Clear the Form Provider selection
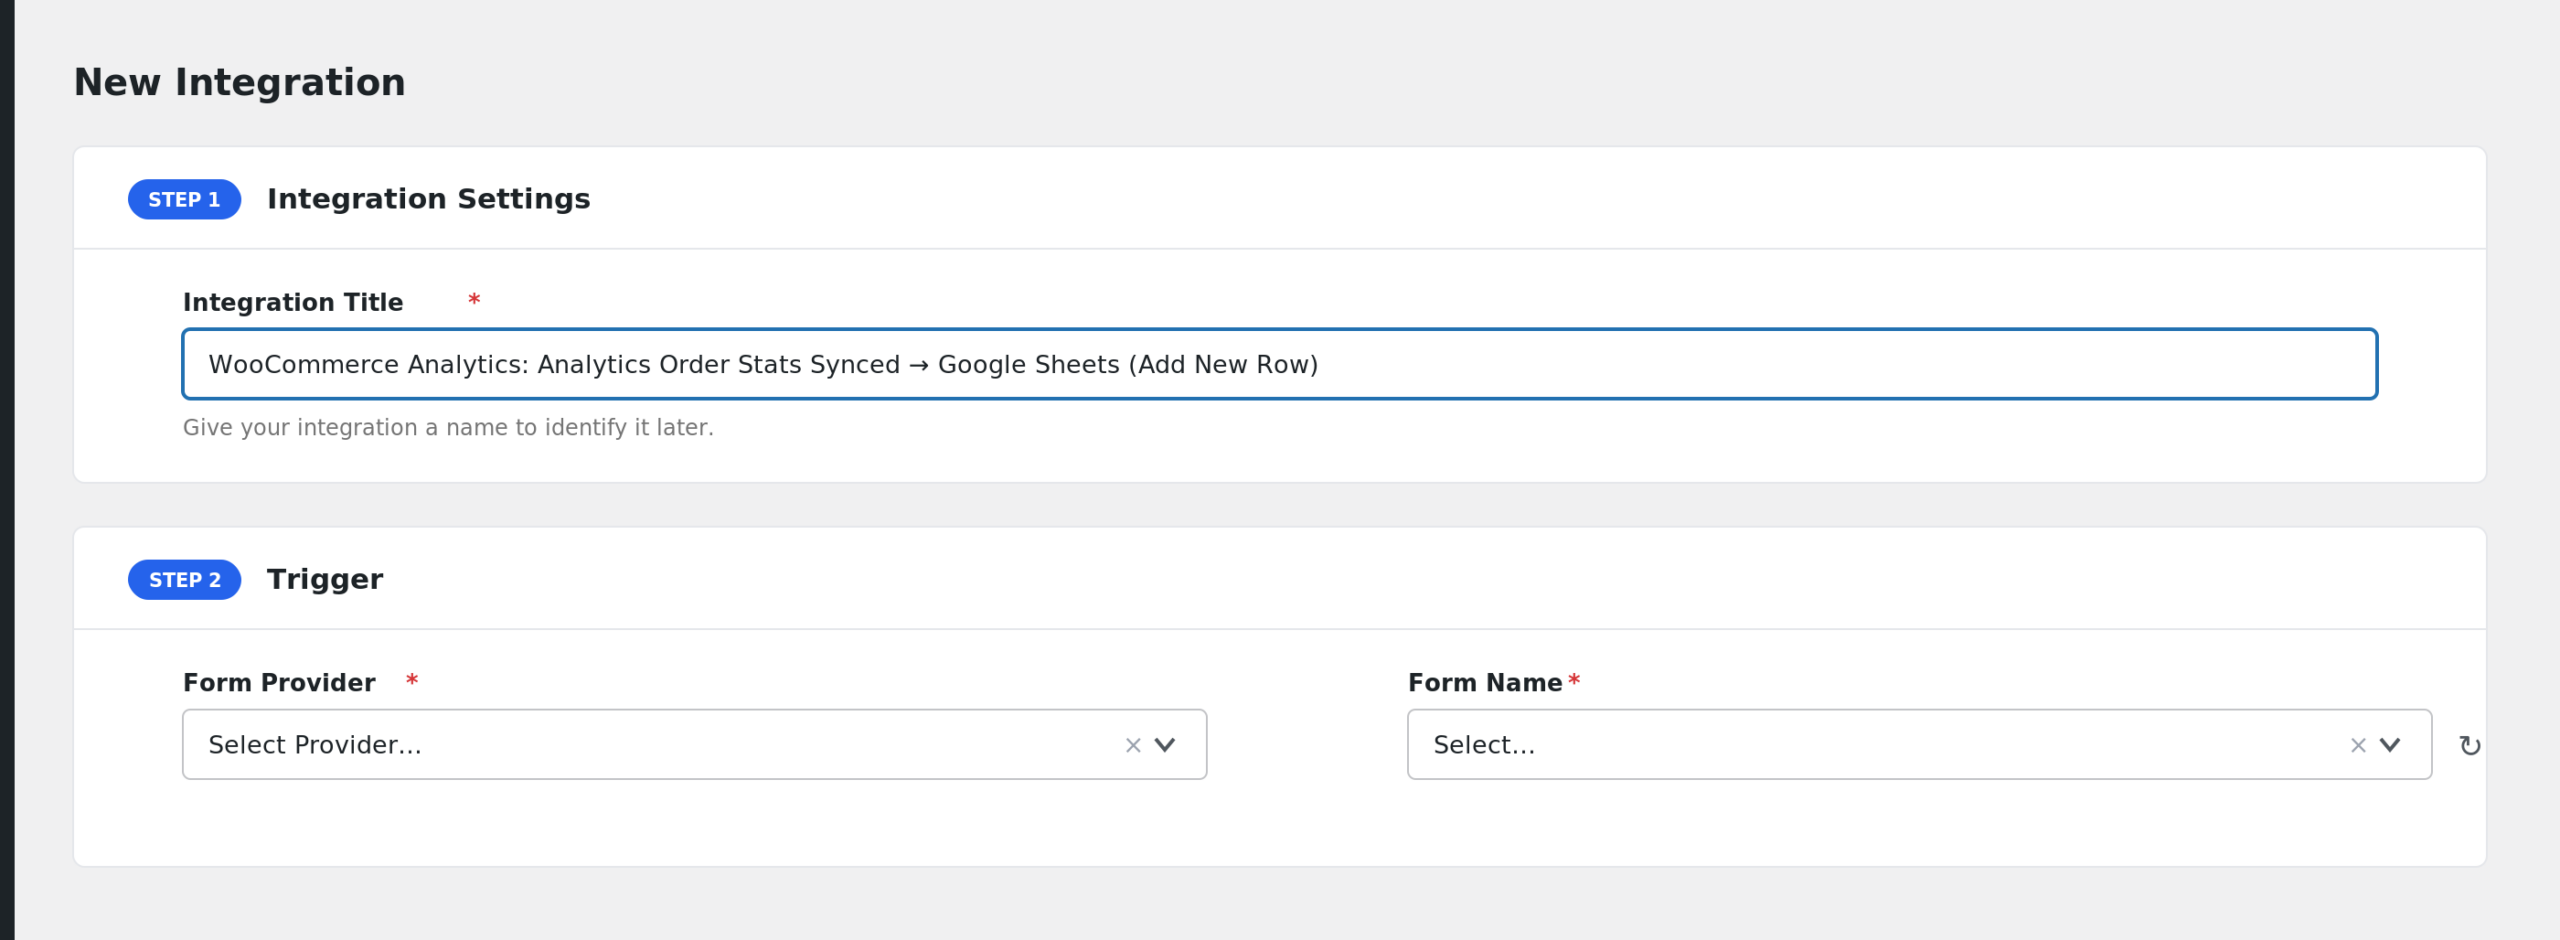The image size is (2560, 940). click(1133, 746)
